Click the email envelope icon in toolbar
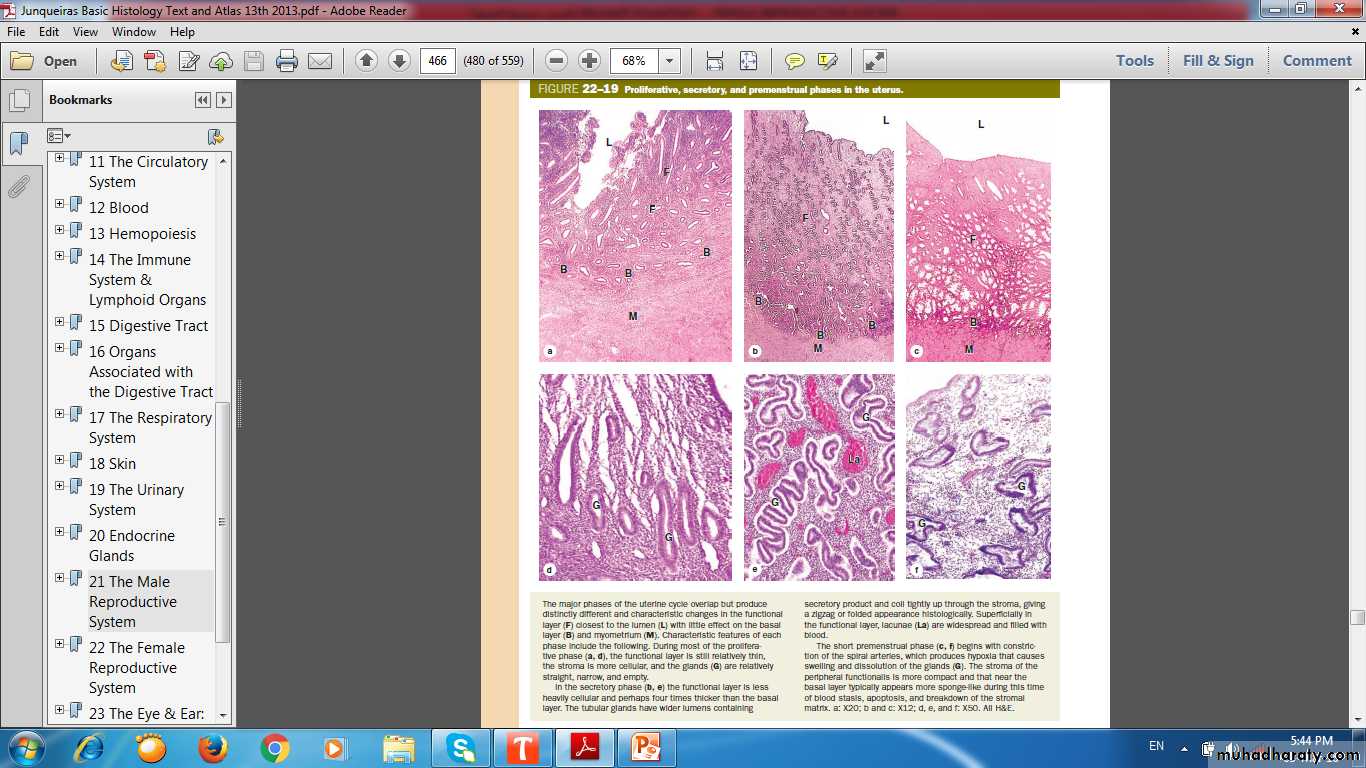The width and height of the screenshot is (1366, 768). point(320,61)
